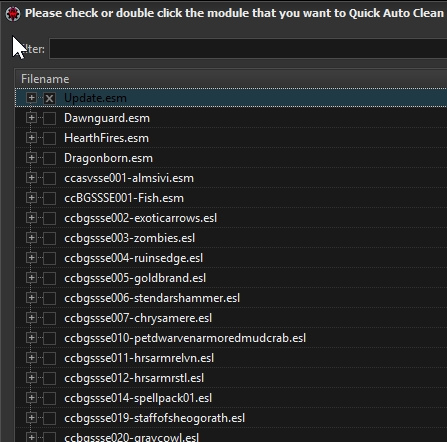Select the ccasvsse001-almsivi.esm filename

[x=129, y=178]
